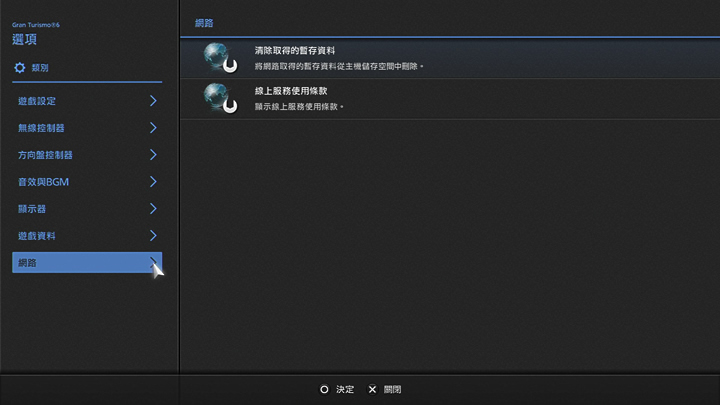720x405 pixels.
Task: Click the 類別 section label
Action: point(40,68)
